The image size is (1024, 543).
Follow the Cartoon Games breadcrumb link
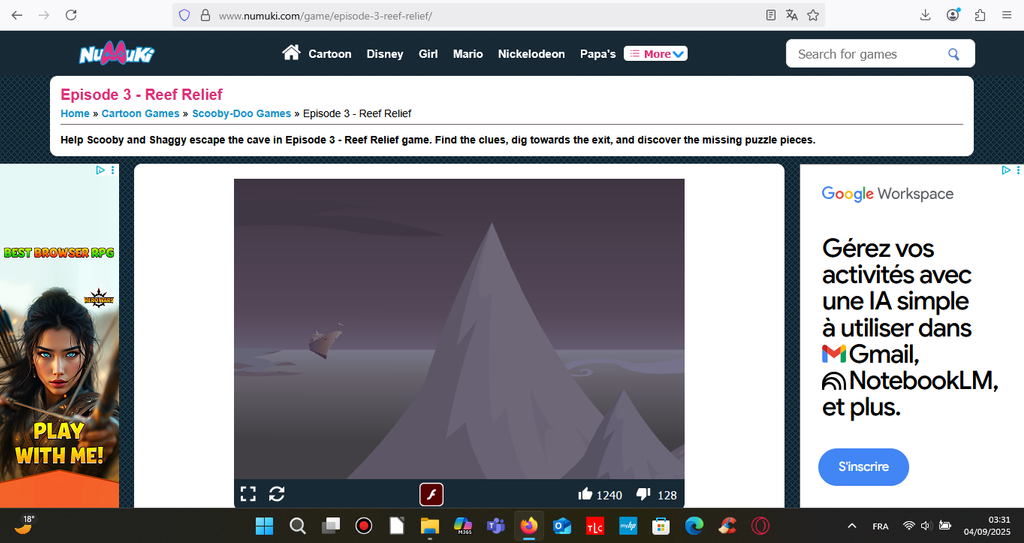pyautogui.click(x=140, y=113)
